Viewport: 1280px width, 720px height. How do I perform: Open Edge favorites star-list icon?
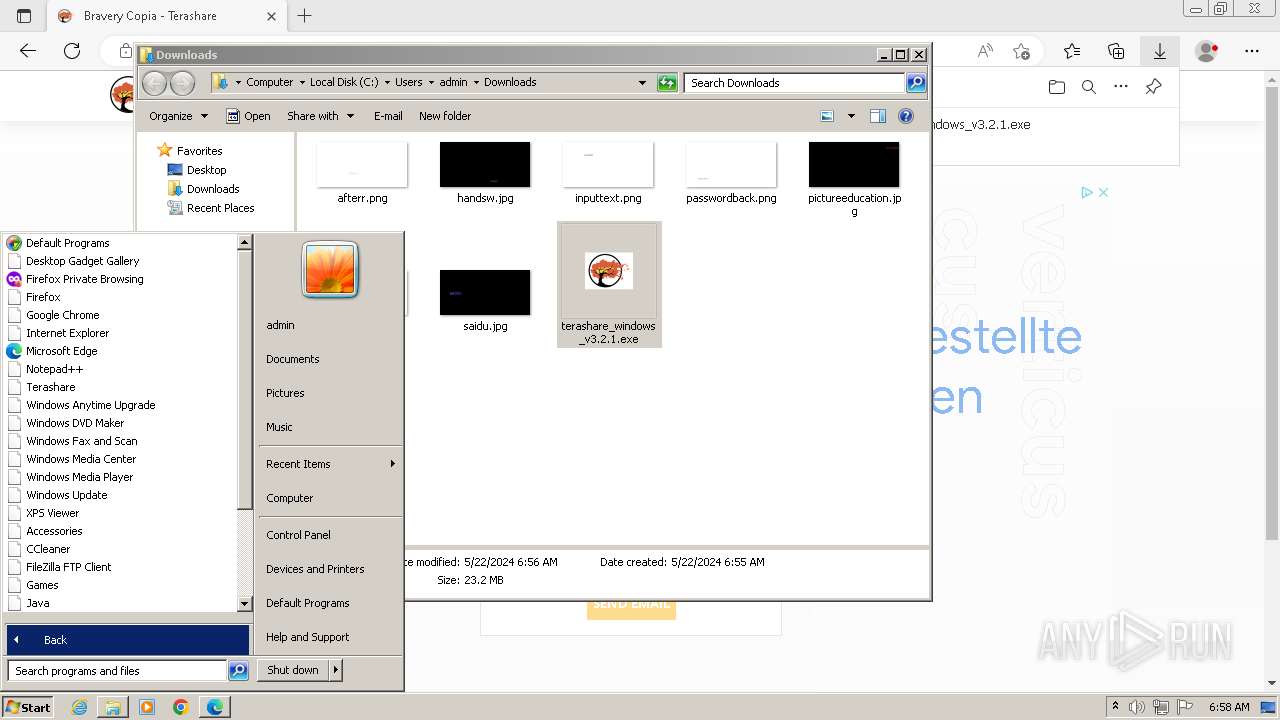tap(1072, 51)
